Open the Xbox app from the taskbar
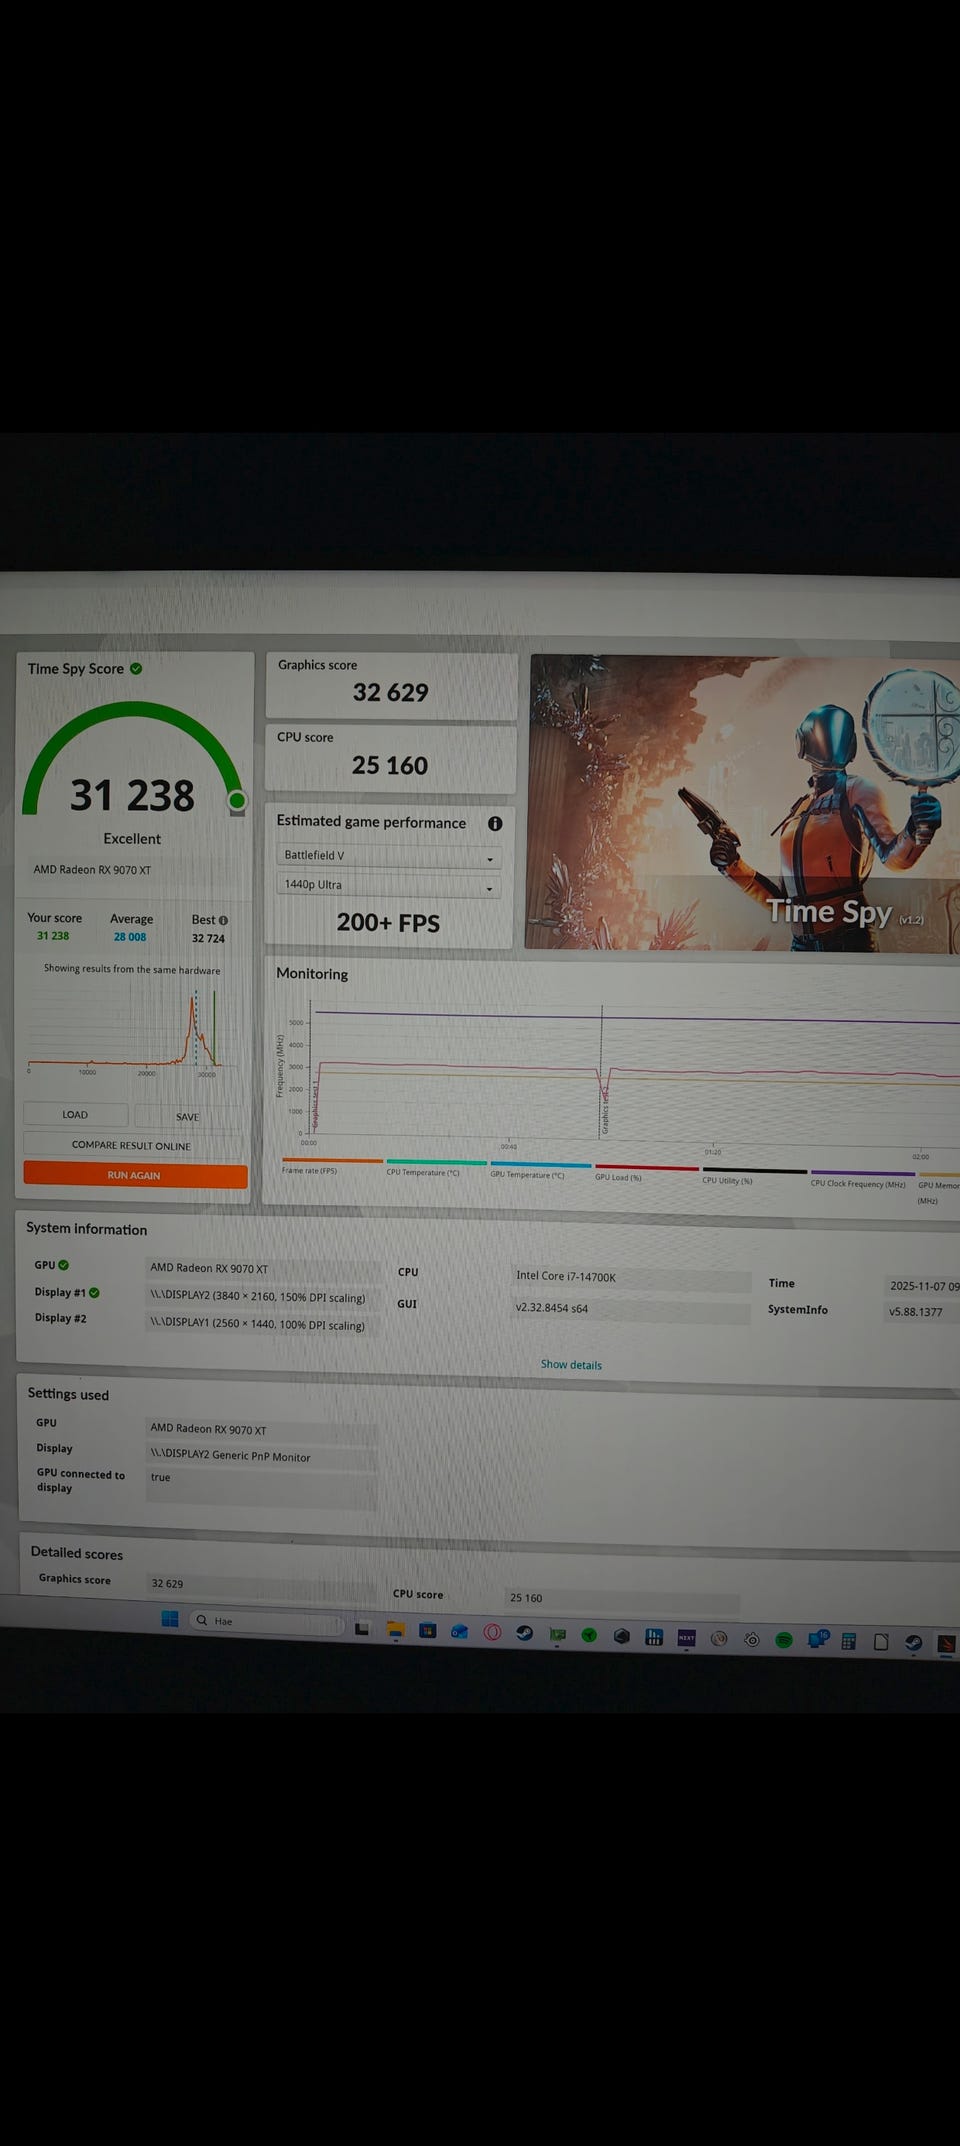The image size is (960, 2146). 589,1635
